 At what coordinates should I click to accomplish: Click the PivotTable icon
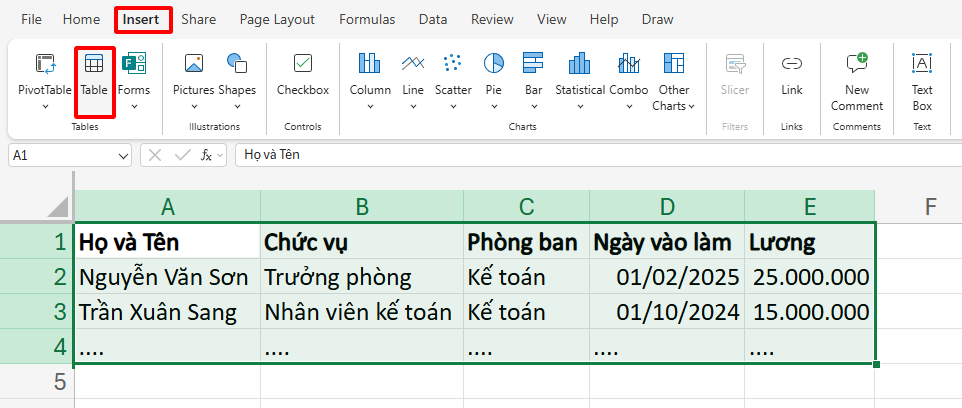point(45,64)
